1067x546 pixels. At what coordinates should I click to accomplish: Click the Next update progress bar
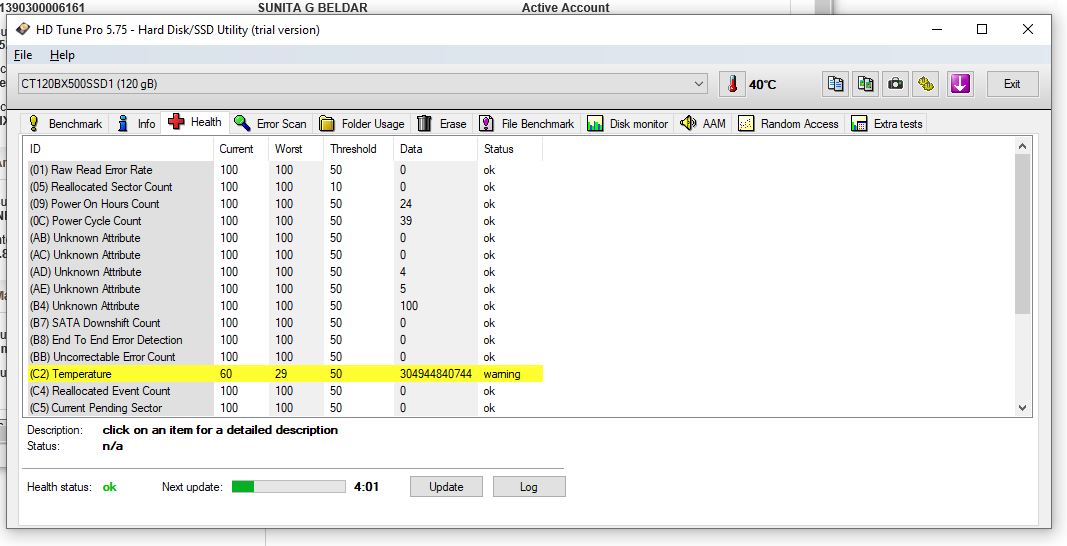(289, 487)
